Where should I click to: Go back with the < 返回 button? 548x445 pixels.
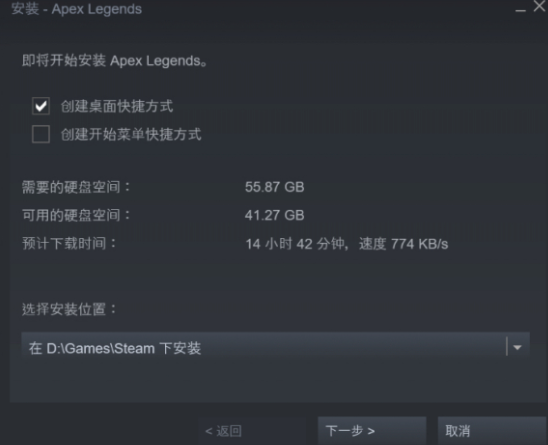pyautogui.click(x=223, y=431)
